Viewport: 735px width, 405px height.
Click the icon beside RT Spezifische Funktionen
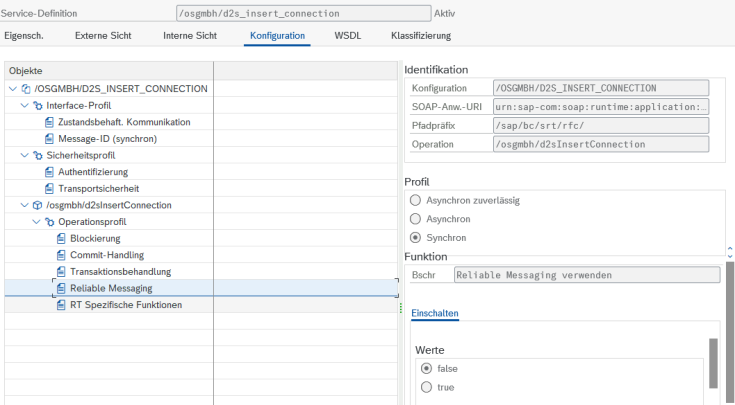coord(61,305)
